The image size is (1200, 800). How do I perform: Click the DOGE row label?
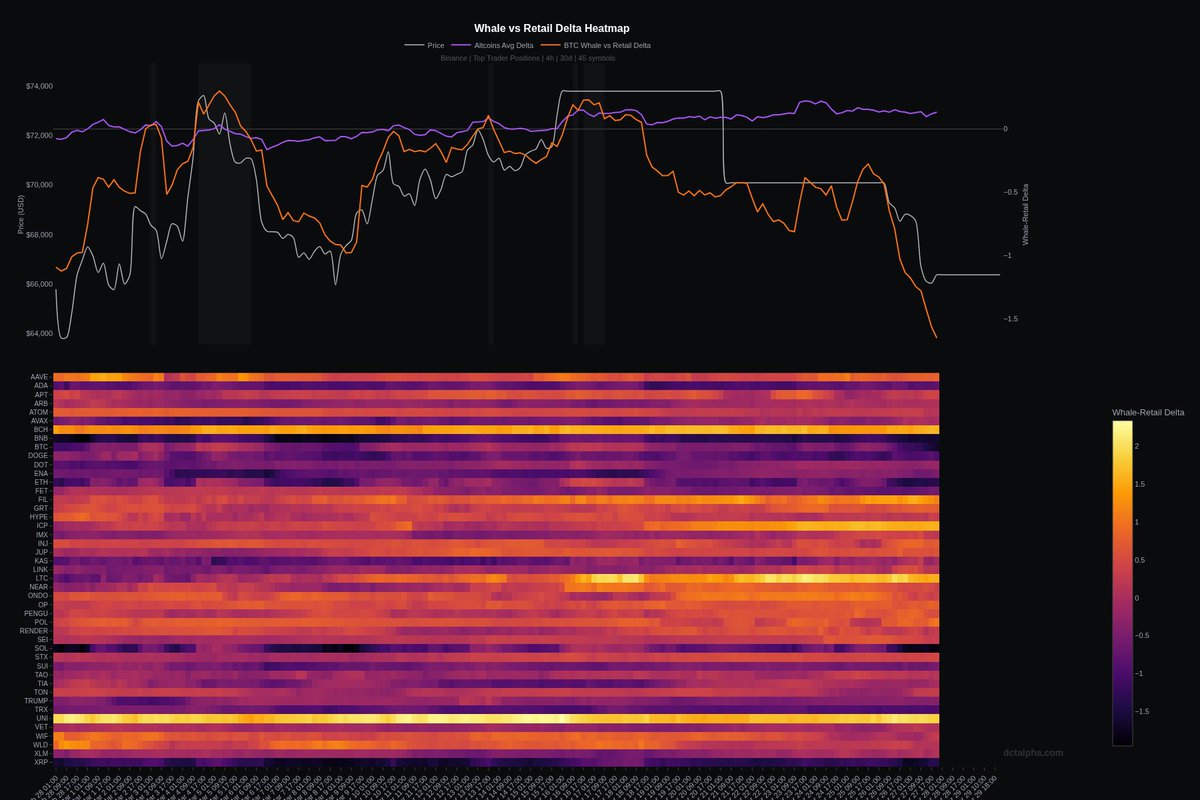[x=38, y=455]
